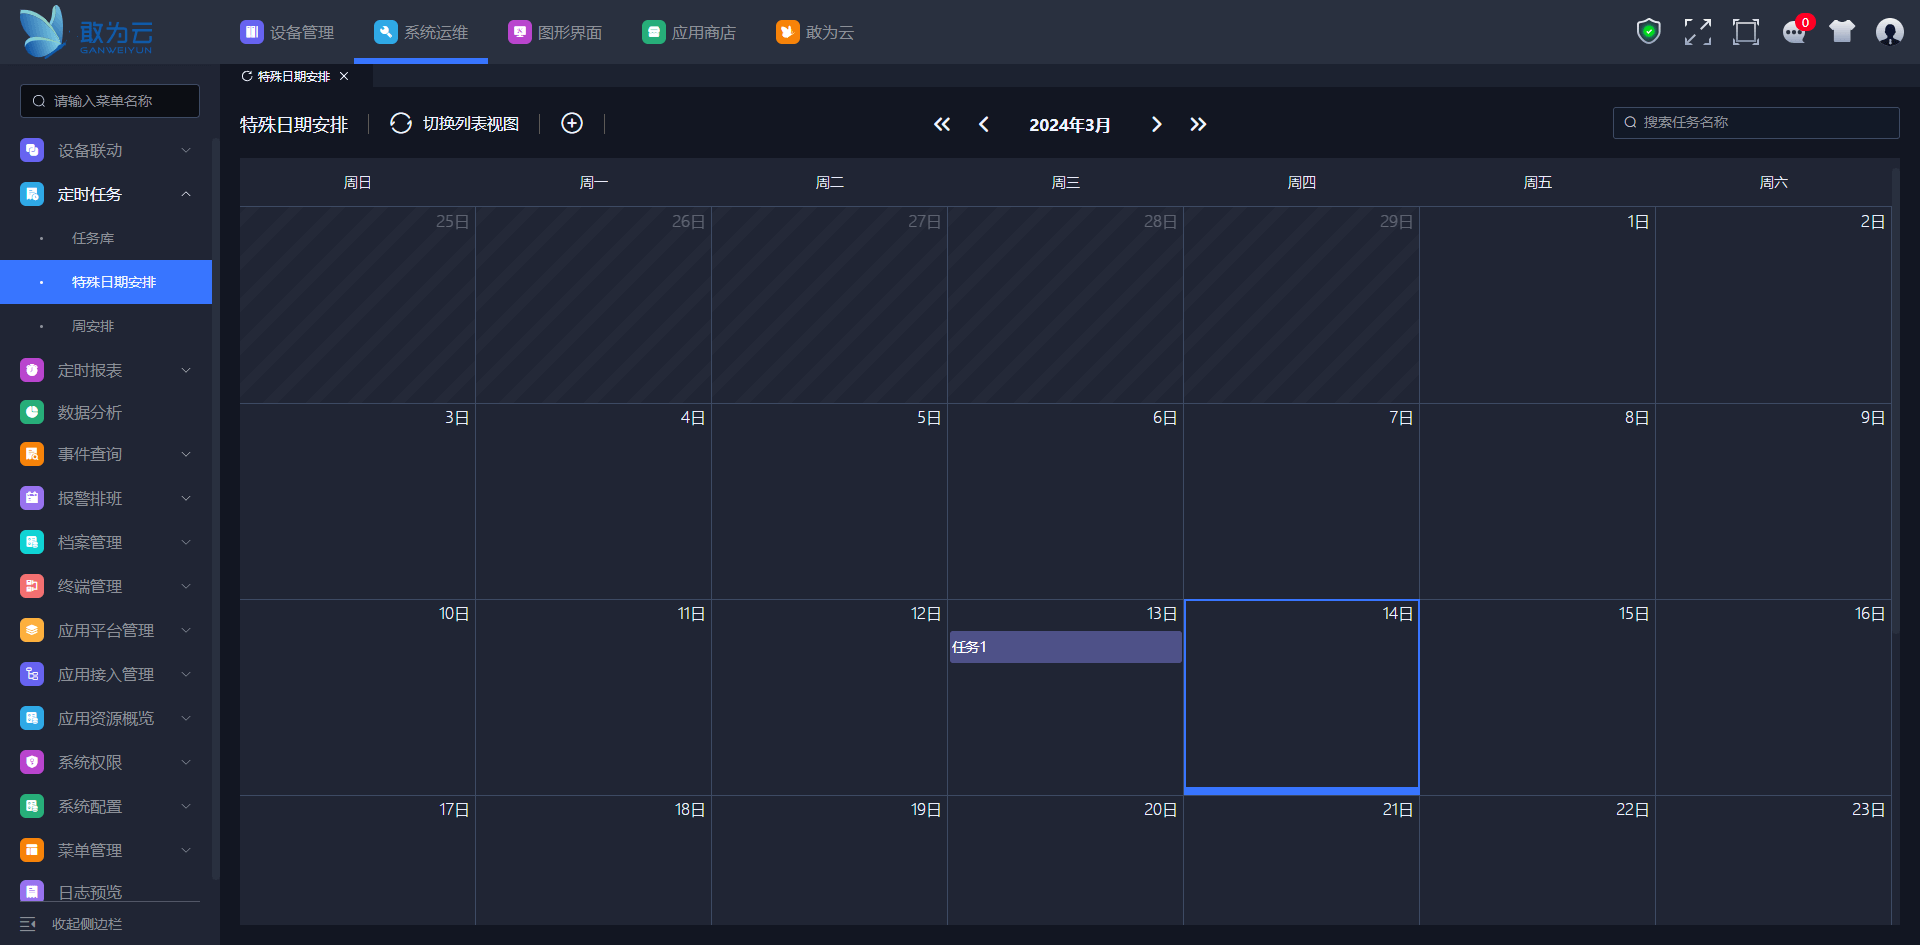Screen dimensions: 1920x945
Task: Switch to list view via 切换列表视图
Action: pos(471,123)
